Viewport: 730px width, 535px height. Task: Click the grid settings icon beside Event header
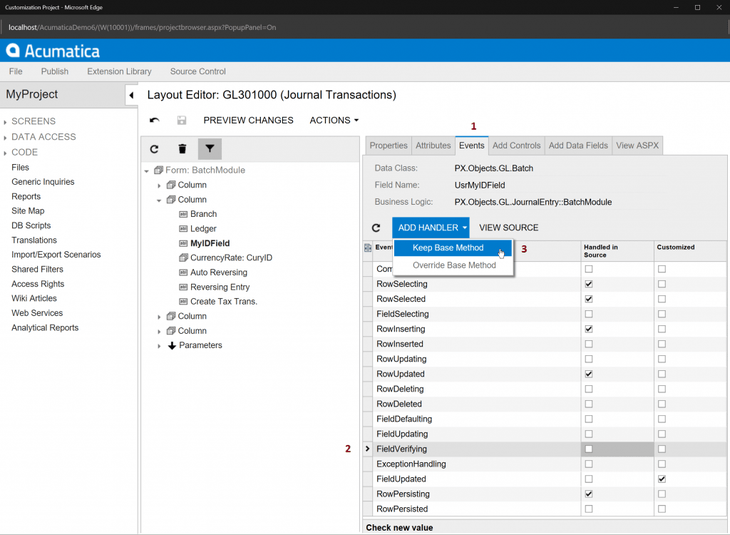click(368, 248)
